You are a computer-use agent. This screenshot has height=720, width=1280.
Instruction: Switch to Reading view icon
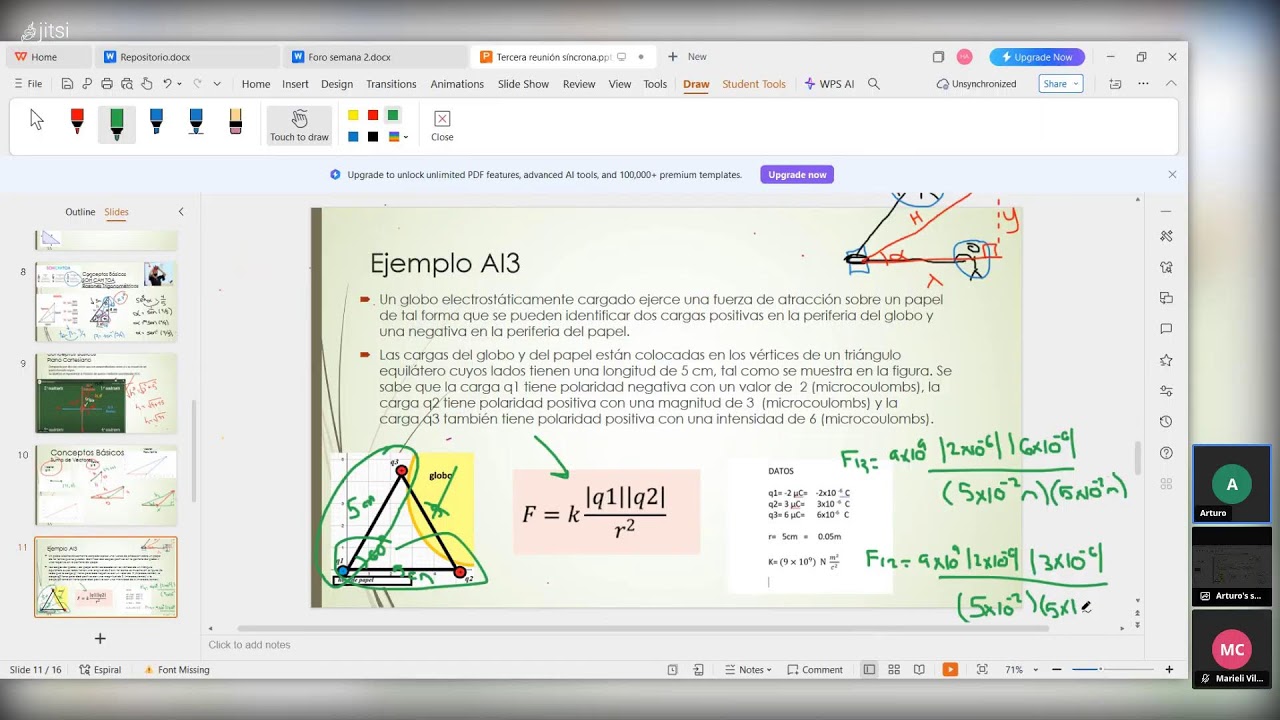[919, 670]
